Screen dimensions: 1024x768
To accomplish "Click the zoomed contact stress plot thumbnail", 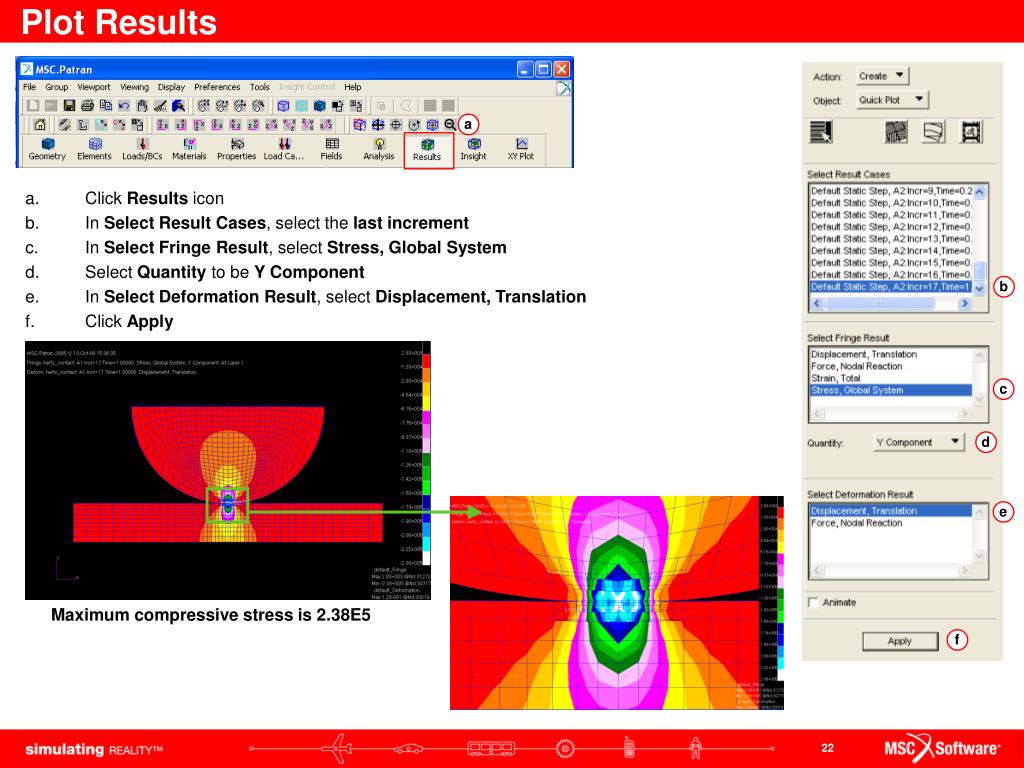I will pos(616,603).
